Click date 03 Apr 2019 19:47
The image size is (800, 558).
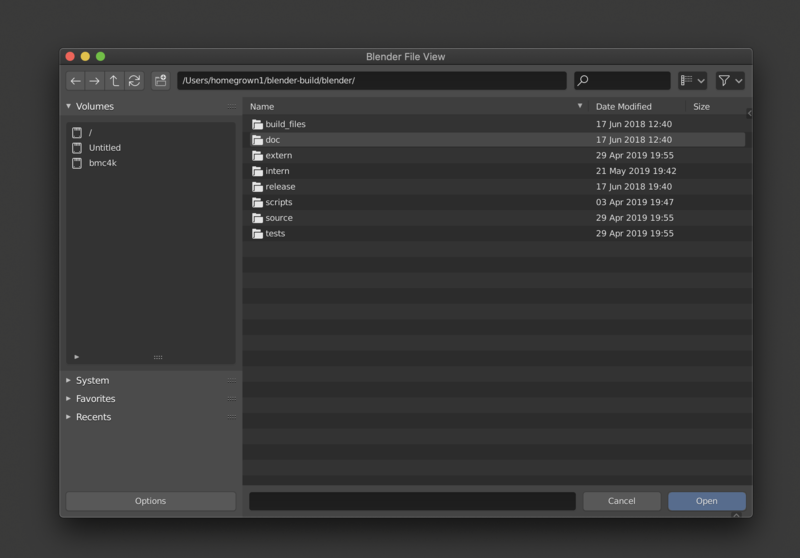(x=635, y=202)
